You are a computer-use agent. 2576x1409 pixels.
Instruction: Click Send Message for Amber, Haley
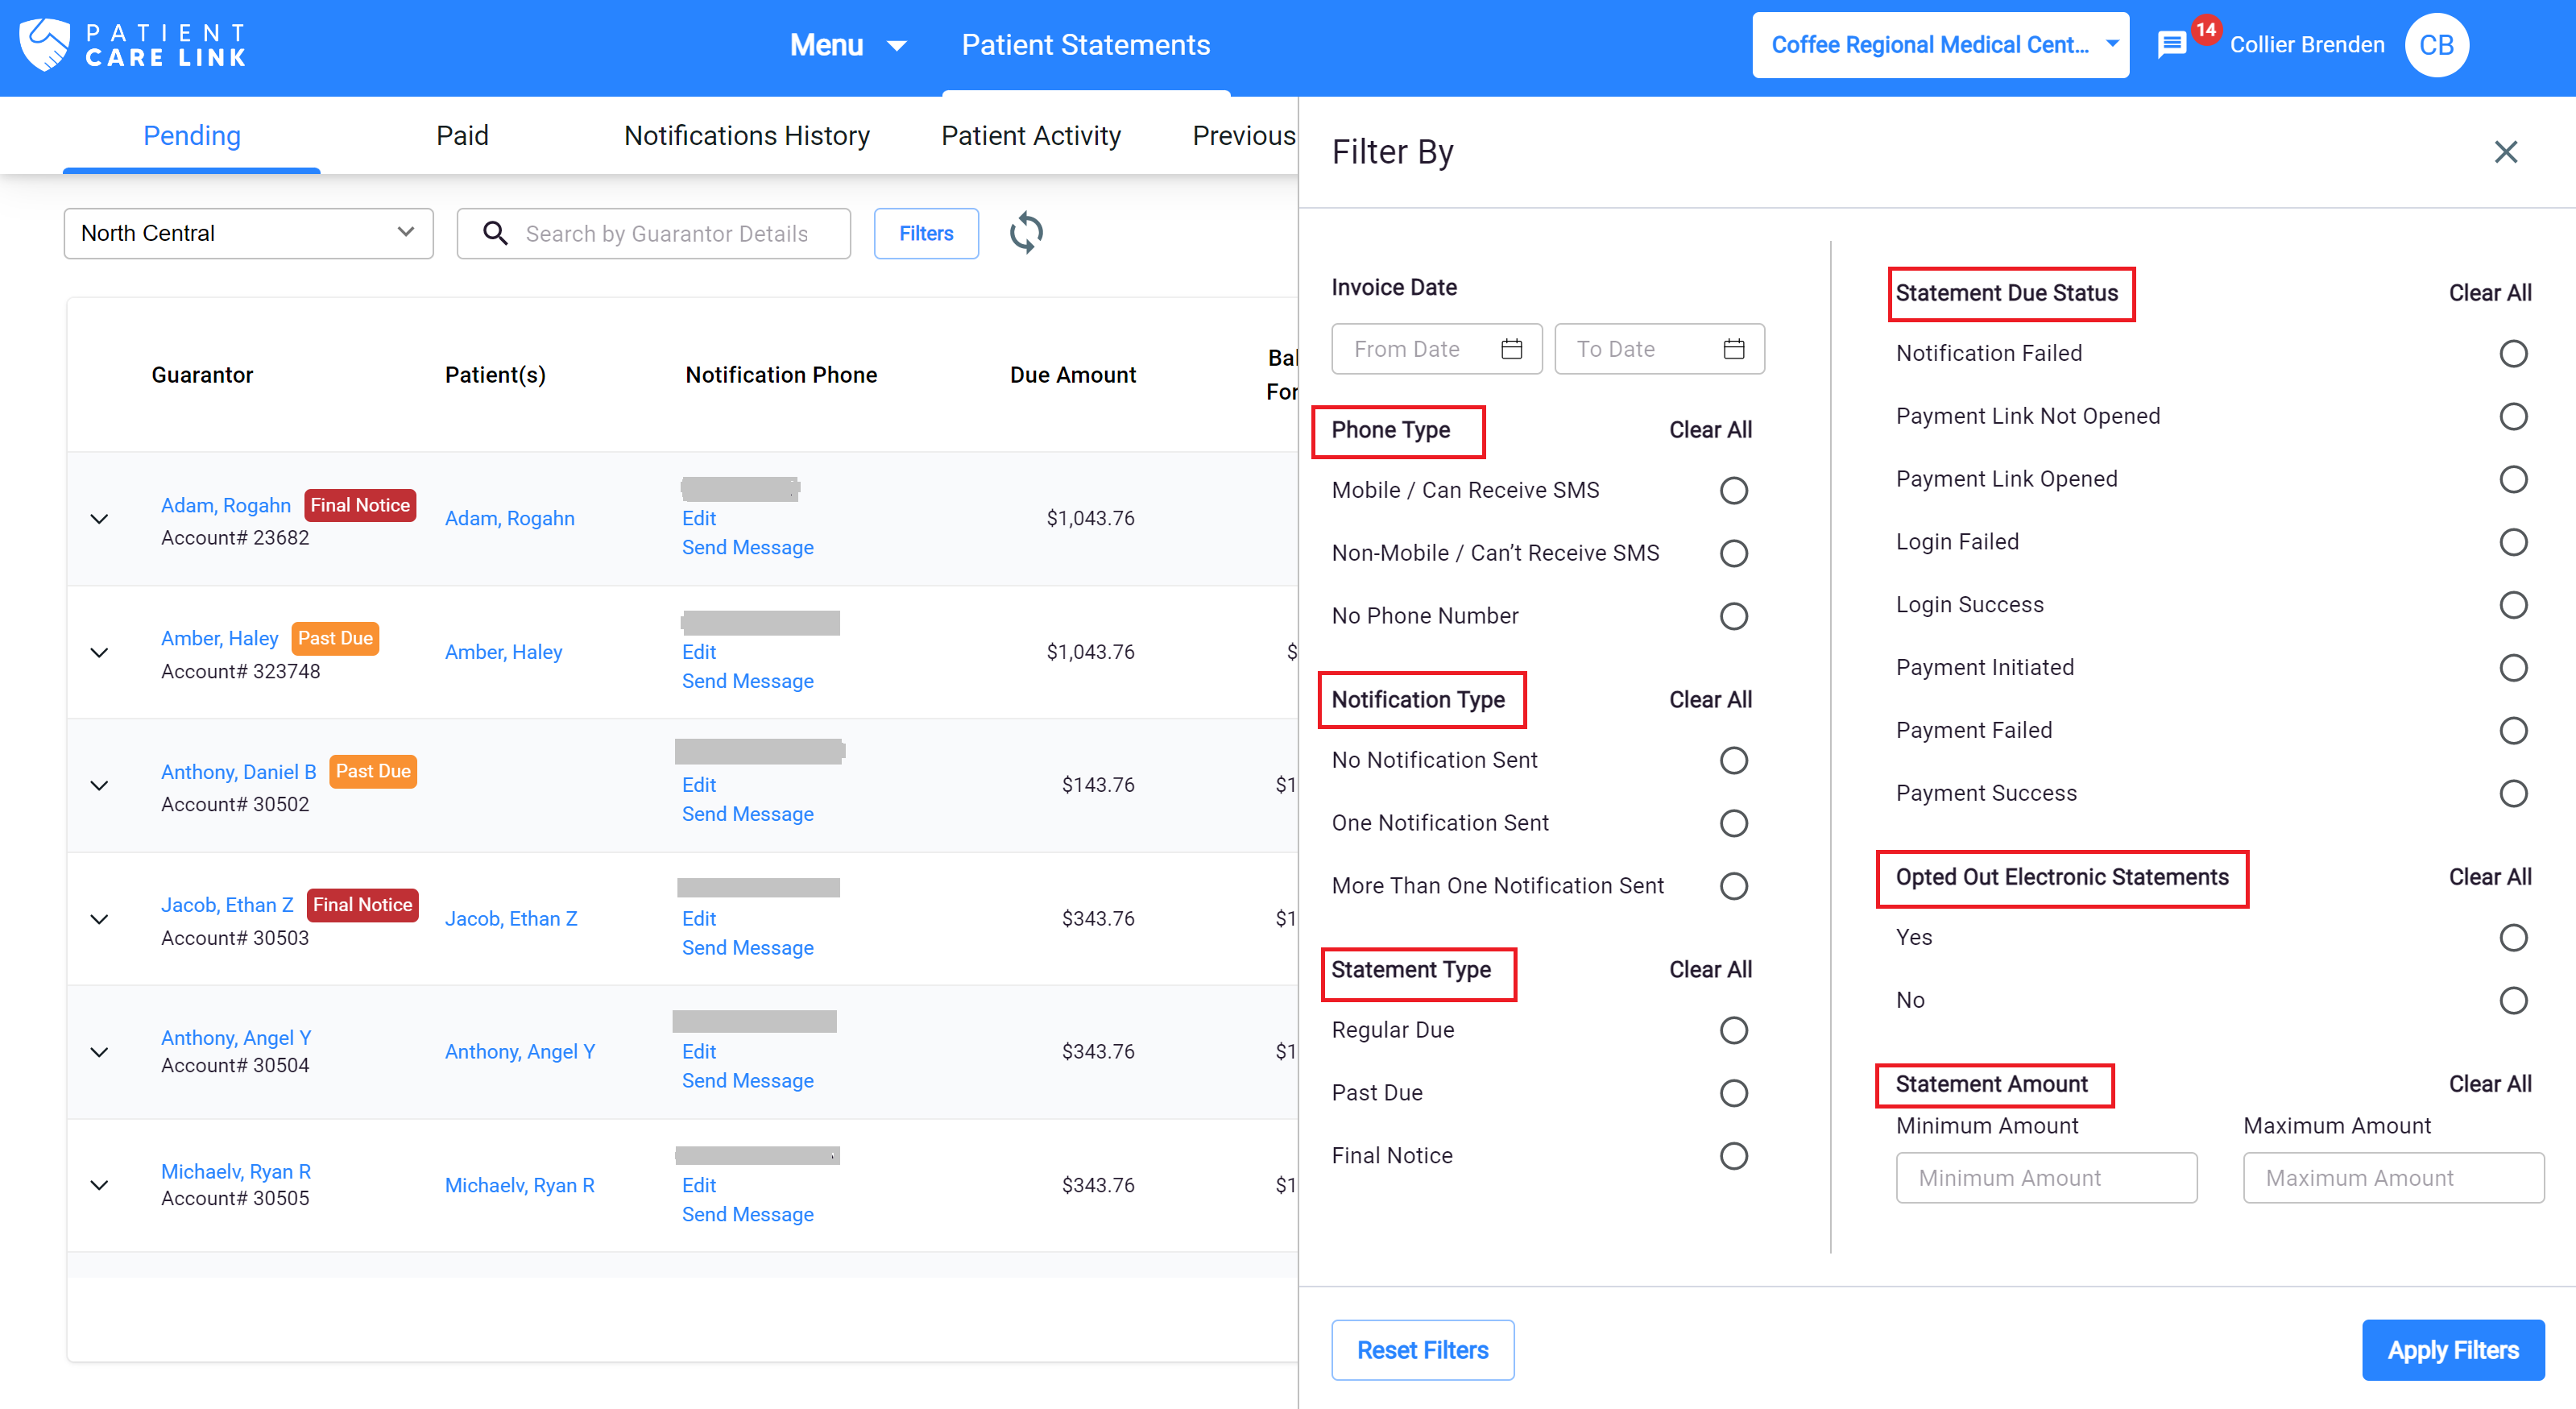pos(747,681)
